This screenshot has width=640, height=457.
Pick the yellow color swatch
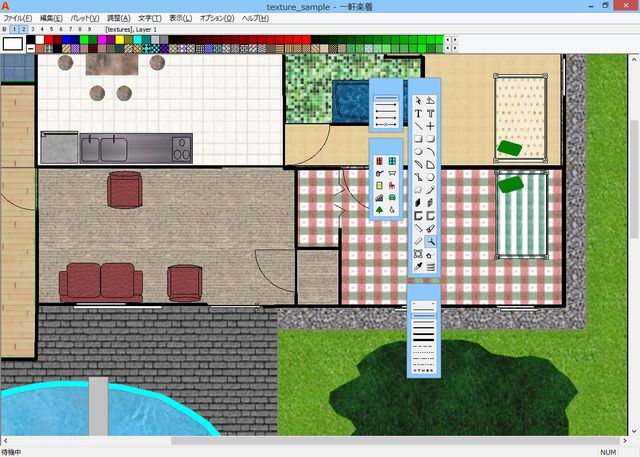click(120, 40)
